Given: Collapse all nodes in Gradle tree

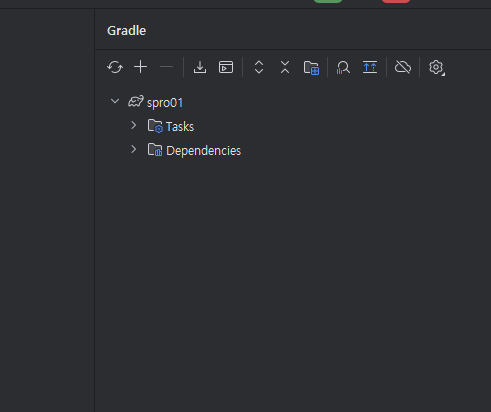Looking at the screenshot, I should 285,67.
